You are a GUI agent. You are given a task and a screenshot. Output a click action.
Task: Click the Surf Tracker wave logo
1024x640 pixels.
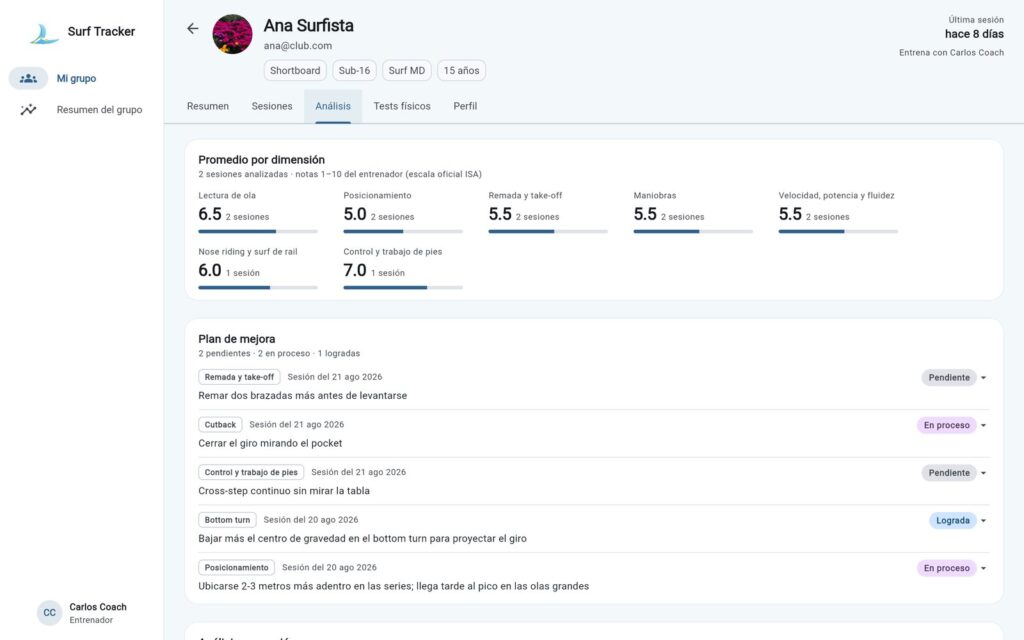pos(44,33)
